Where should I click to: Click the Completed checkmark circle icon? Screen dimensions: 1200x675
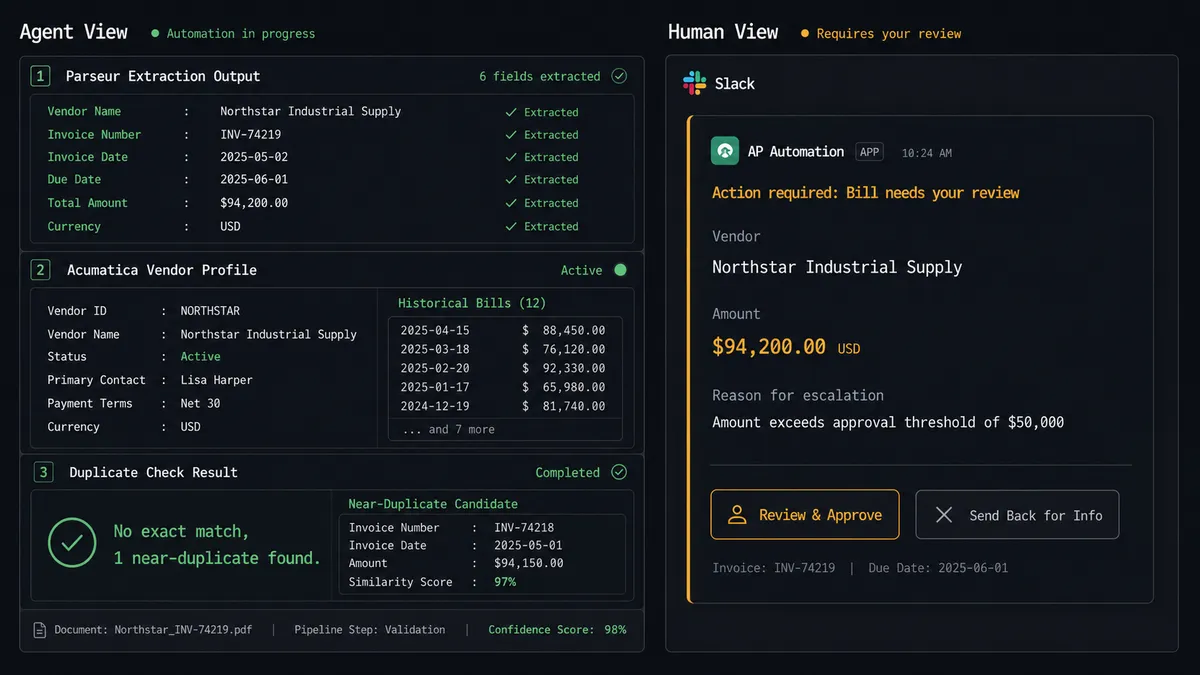coord(619,472)
